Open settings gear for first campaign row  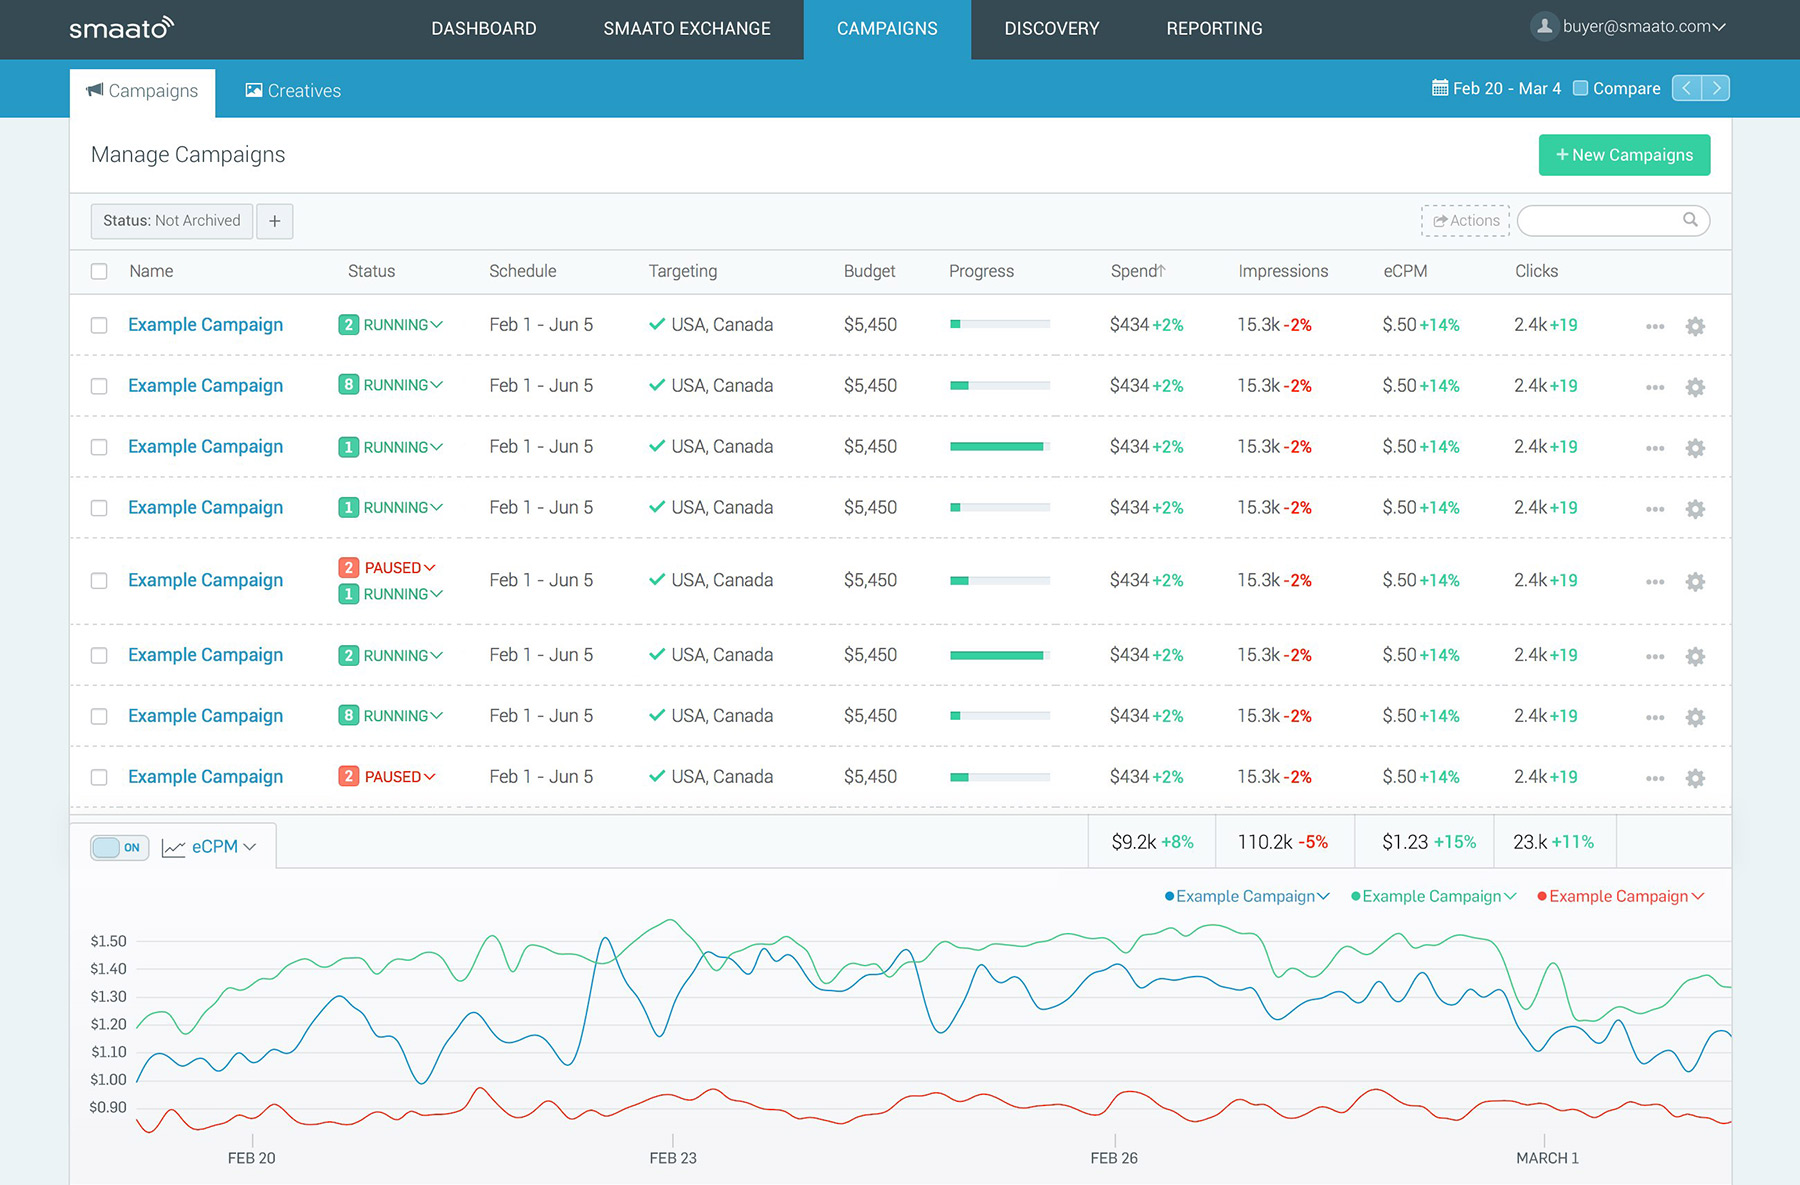tap(1695, 326)
